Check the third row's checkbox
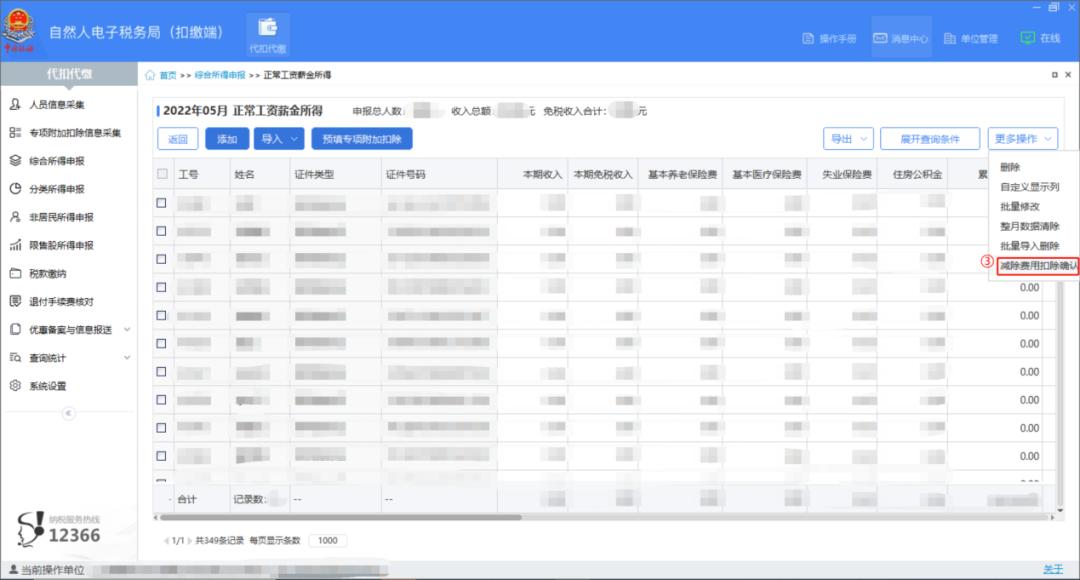The image size is (1080, 580). coord(162,259)
